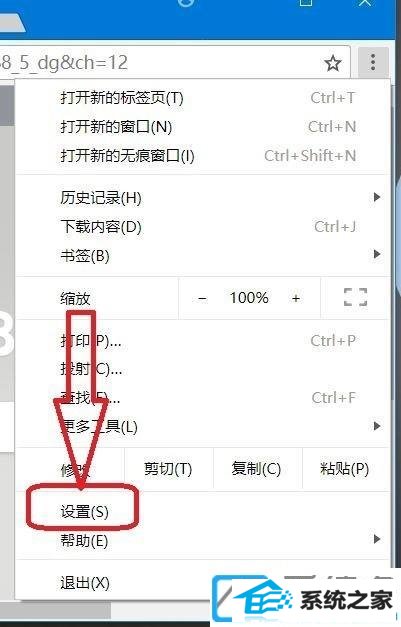This screenshot has width=401, height=627.
Task: Enter fullscreen mode via the zoom row icon
Action: tap(355, 298)
